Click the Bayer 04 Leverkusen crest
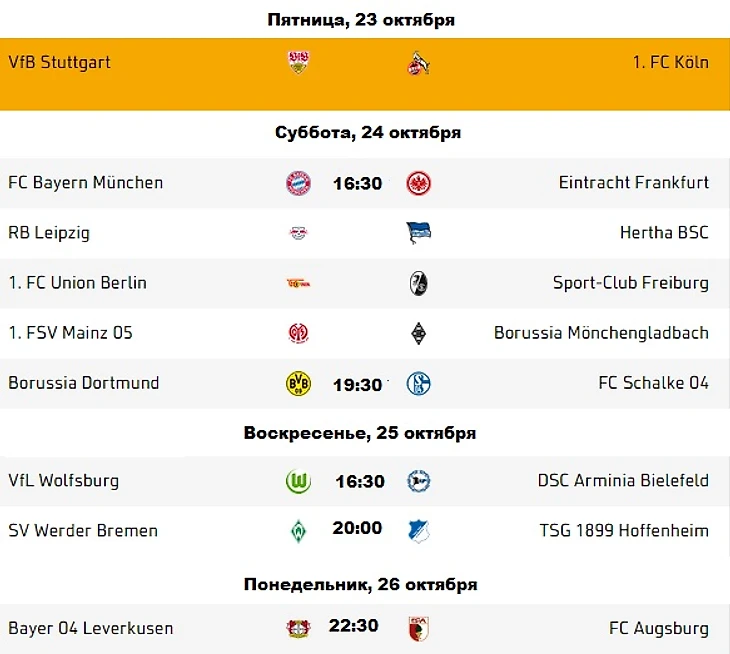This screenshot has height=654, width=730. 298,628
